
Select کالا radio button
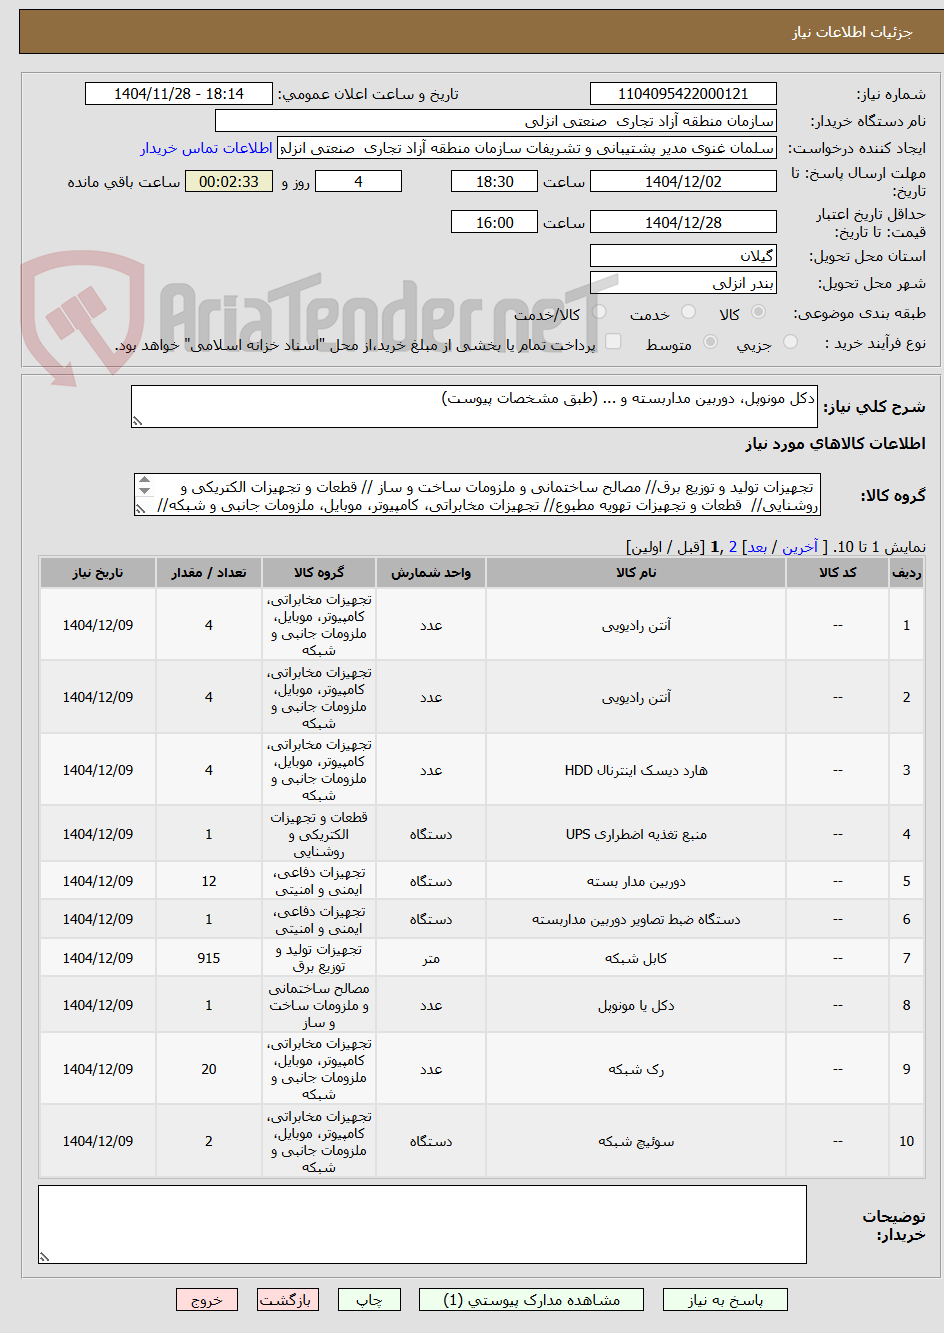(x=759, y=313)
